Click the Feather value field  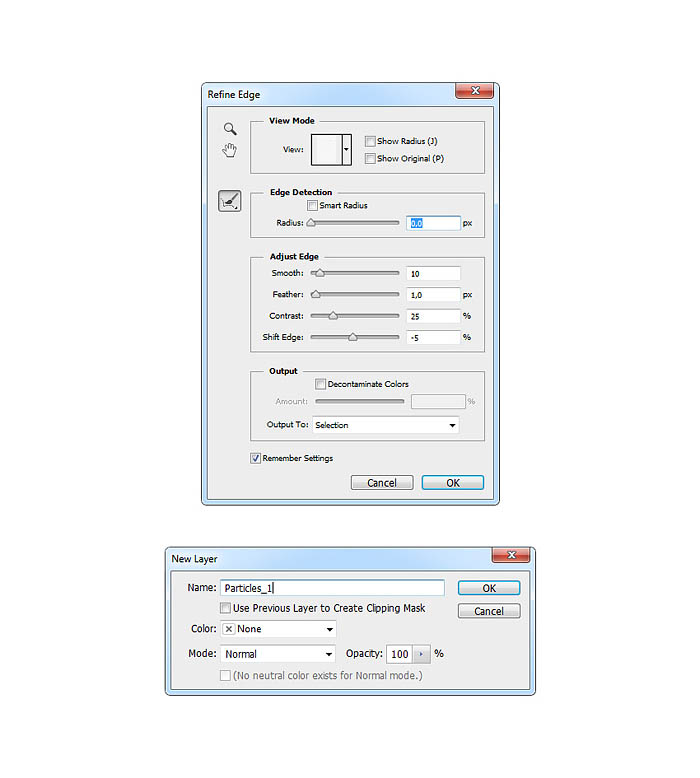coord(433,295)
